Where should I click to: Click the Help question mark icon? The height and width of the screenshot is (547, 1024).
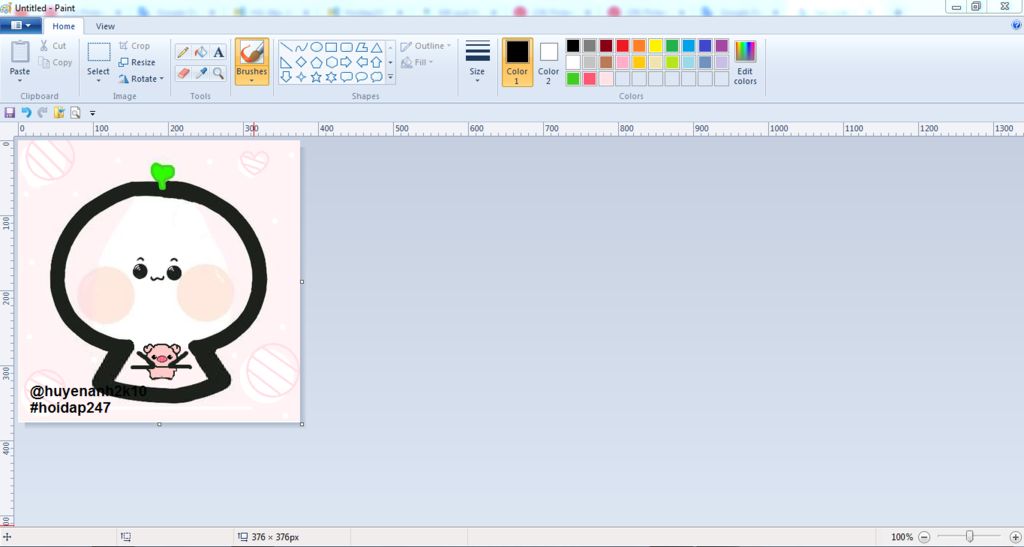point(1016,26)
